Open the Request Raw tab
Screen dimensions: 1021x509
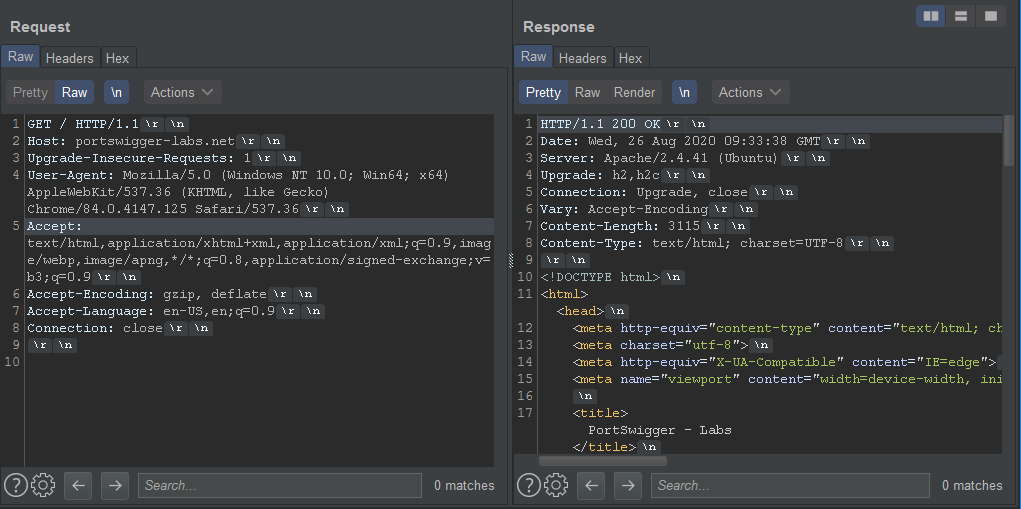click(20, 57)
